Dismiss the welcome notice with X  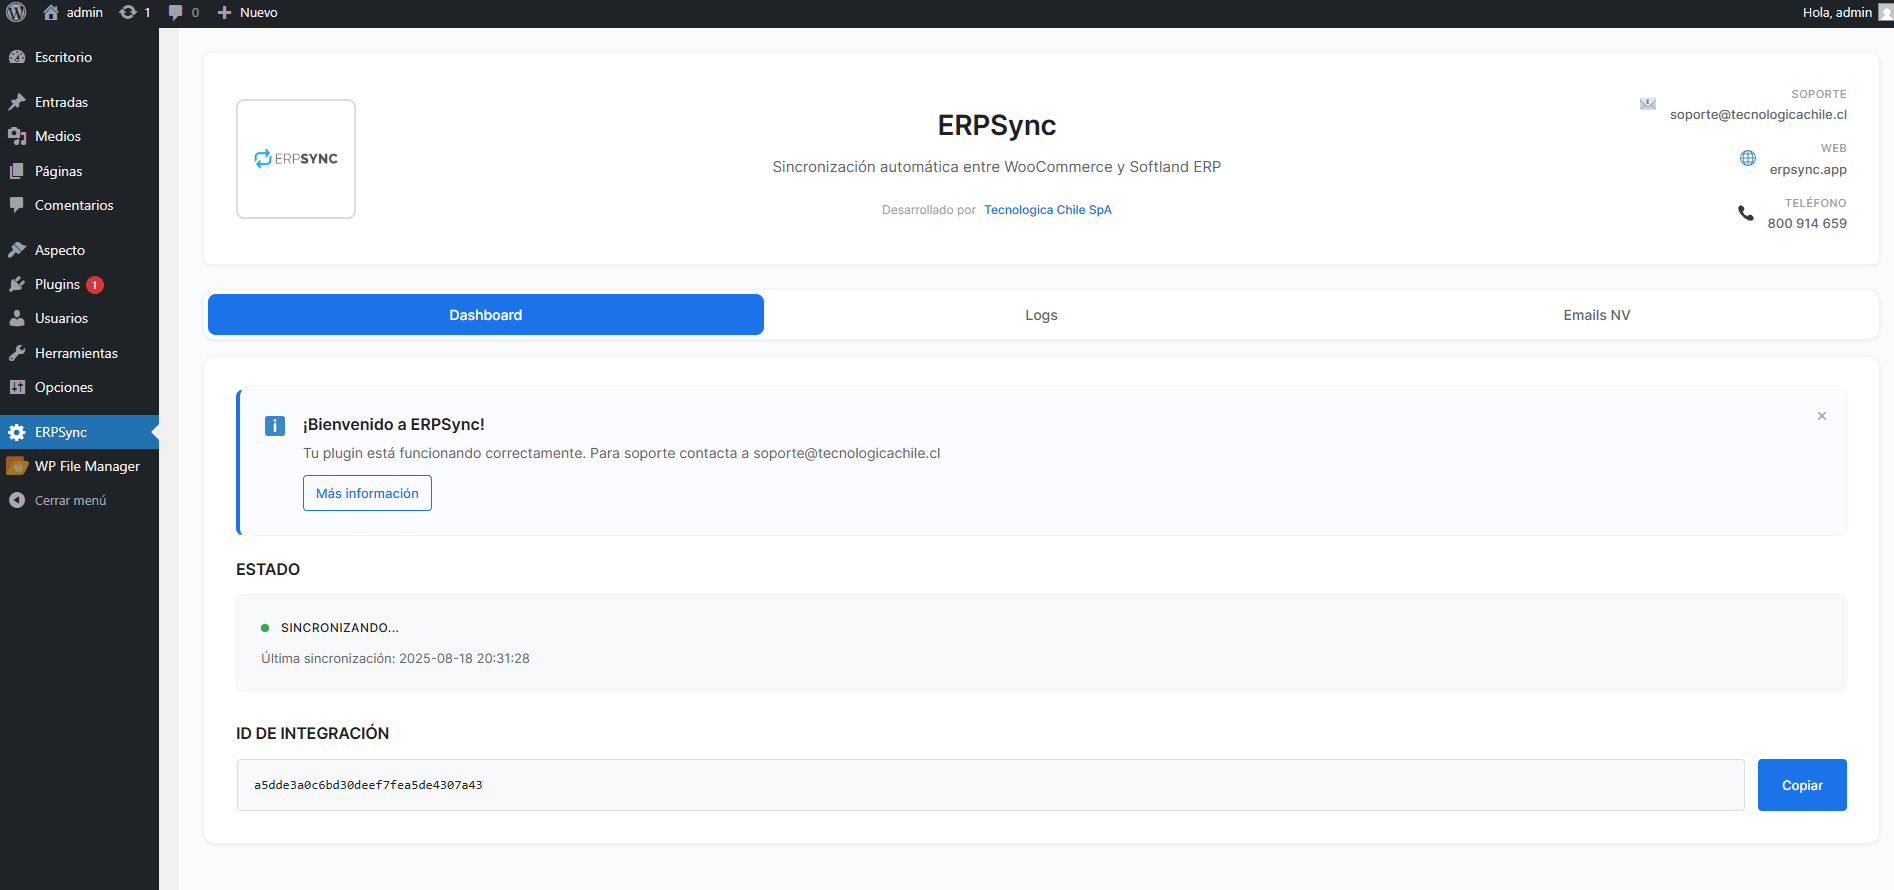tap(1822, 416)
